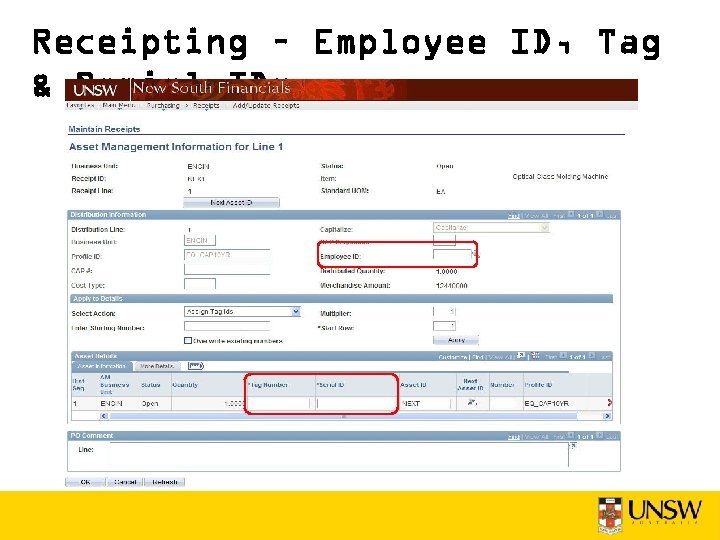The image size is (720, 540).
Task: Switch to the Asset Information tab
Action: pos(102,366)
